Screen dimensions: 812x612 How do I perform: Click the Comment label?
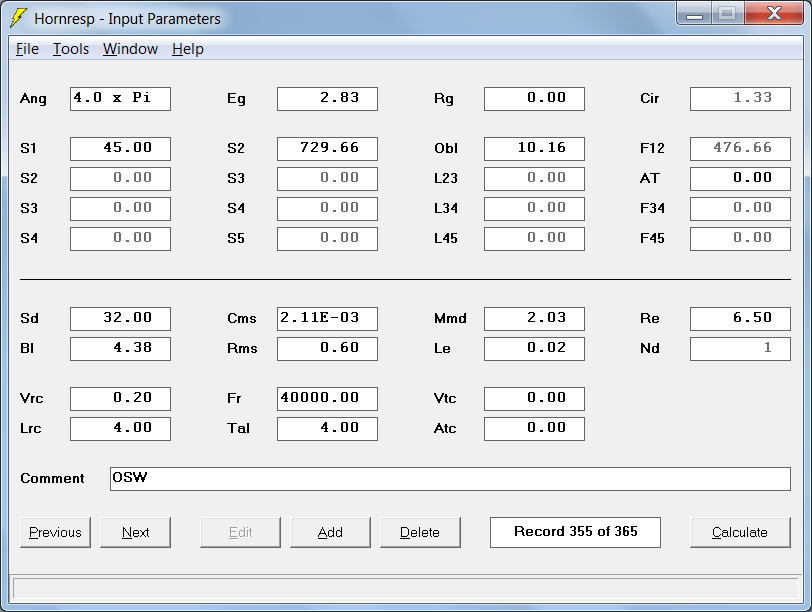tap(52, 478)
